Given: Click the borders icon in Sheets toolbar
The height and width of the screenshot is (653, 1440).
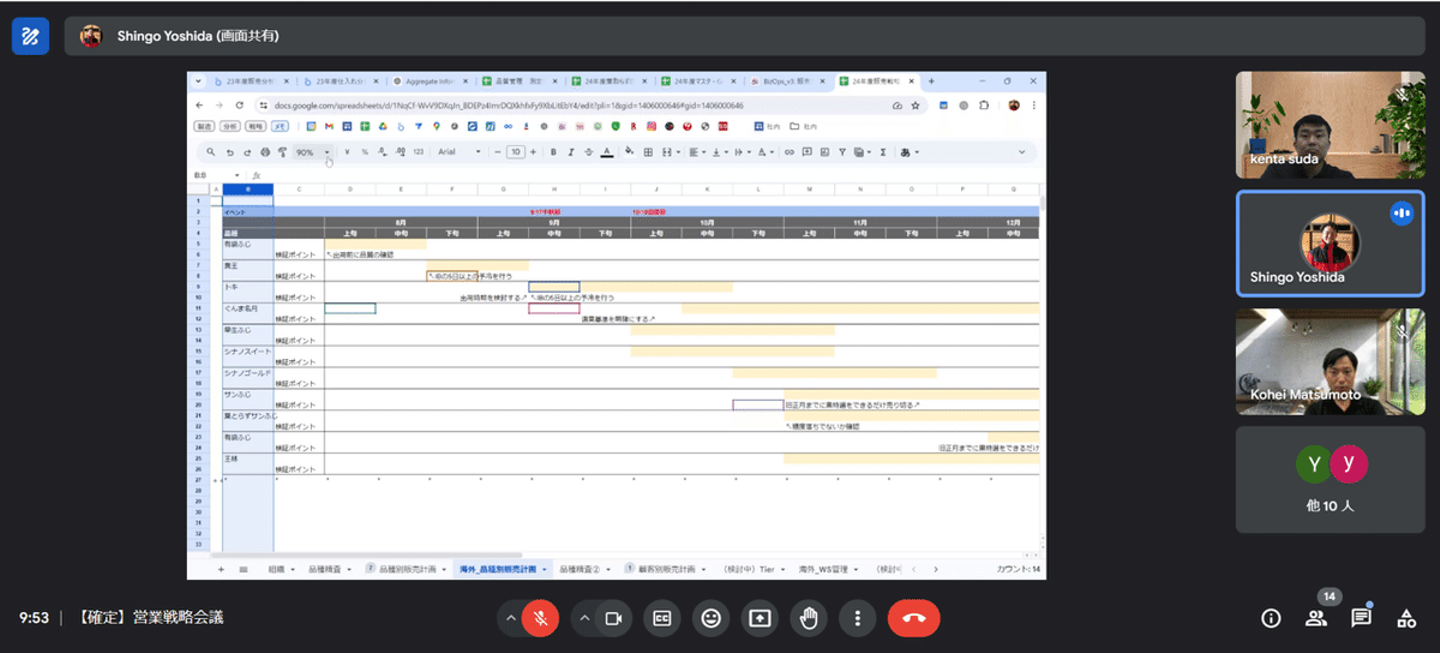Looking at the screenshot, I should [647, 152].
